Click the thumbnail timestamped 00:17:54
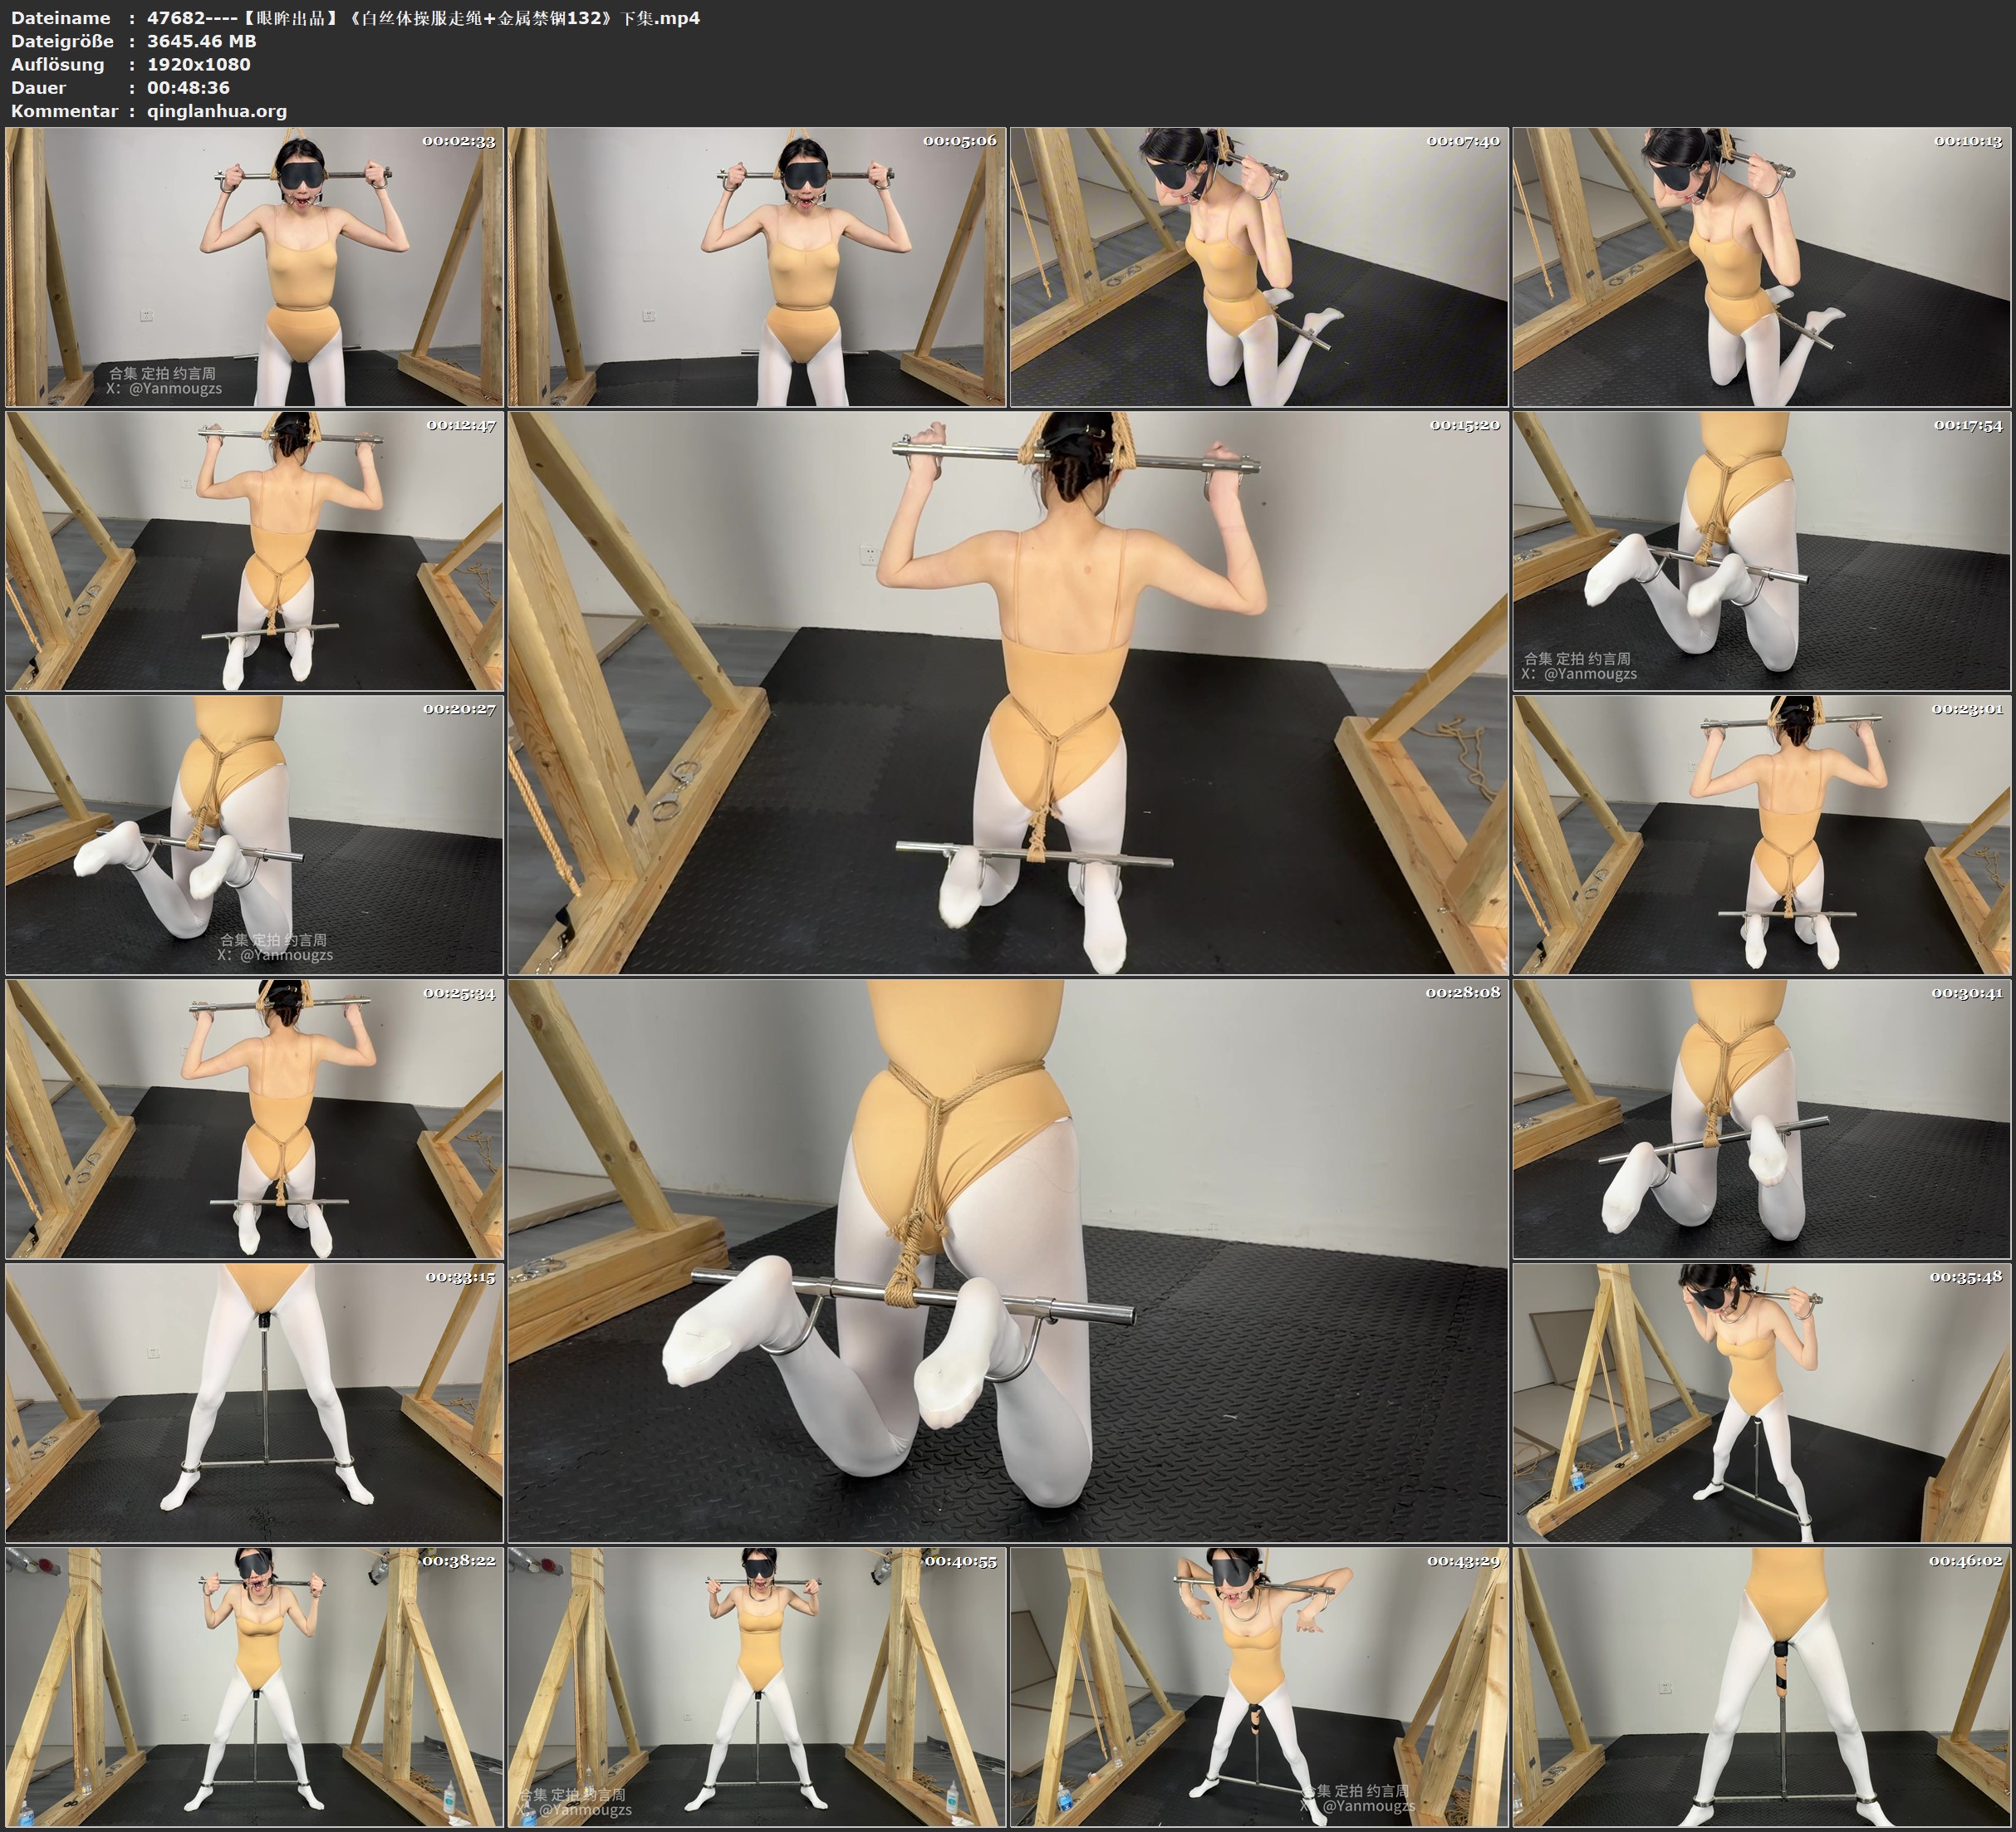Image resolution: width=2016 pixels, height=1832 pixels. pyautogui.click(x=1761, y=551)
